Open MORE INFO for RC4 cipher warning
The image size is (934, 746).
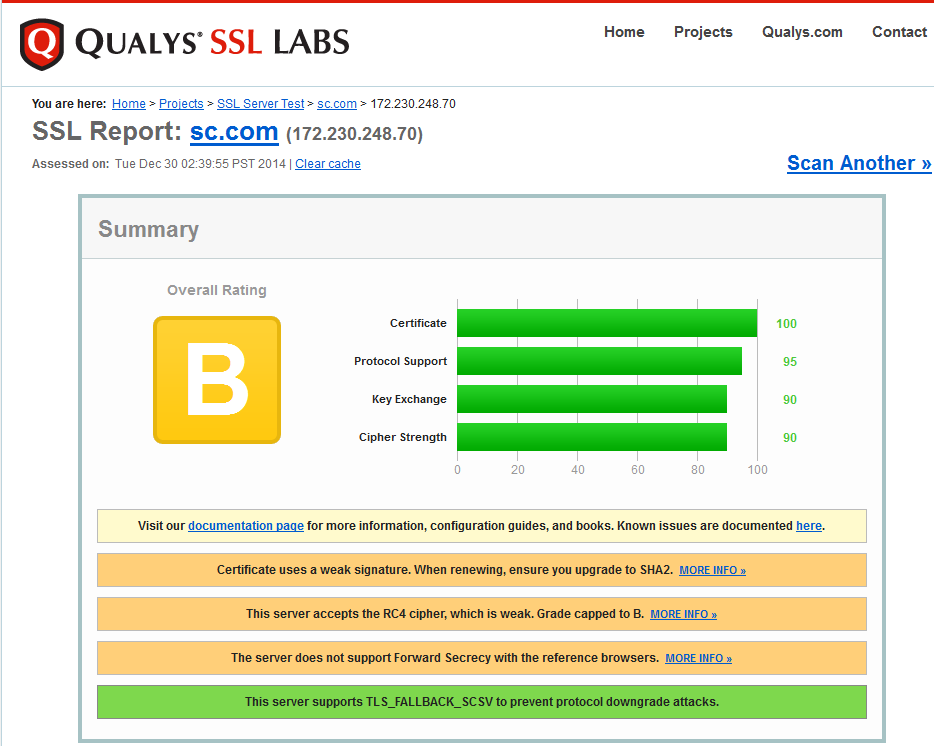coord(683,614)
